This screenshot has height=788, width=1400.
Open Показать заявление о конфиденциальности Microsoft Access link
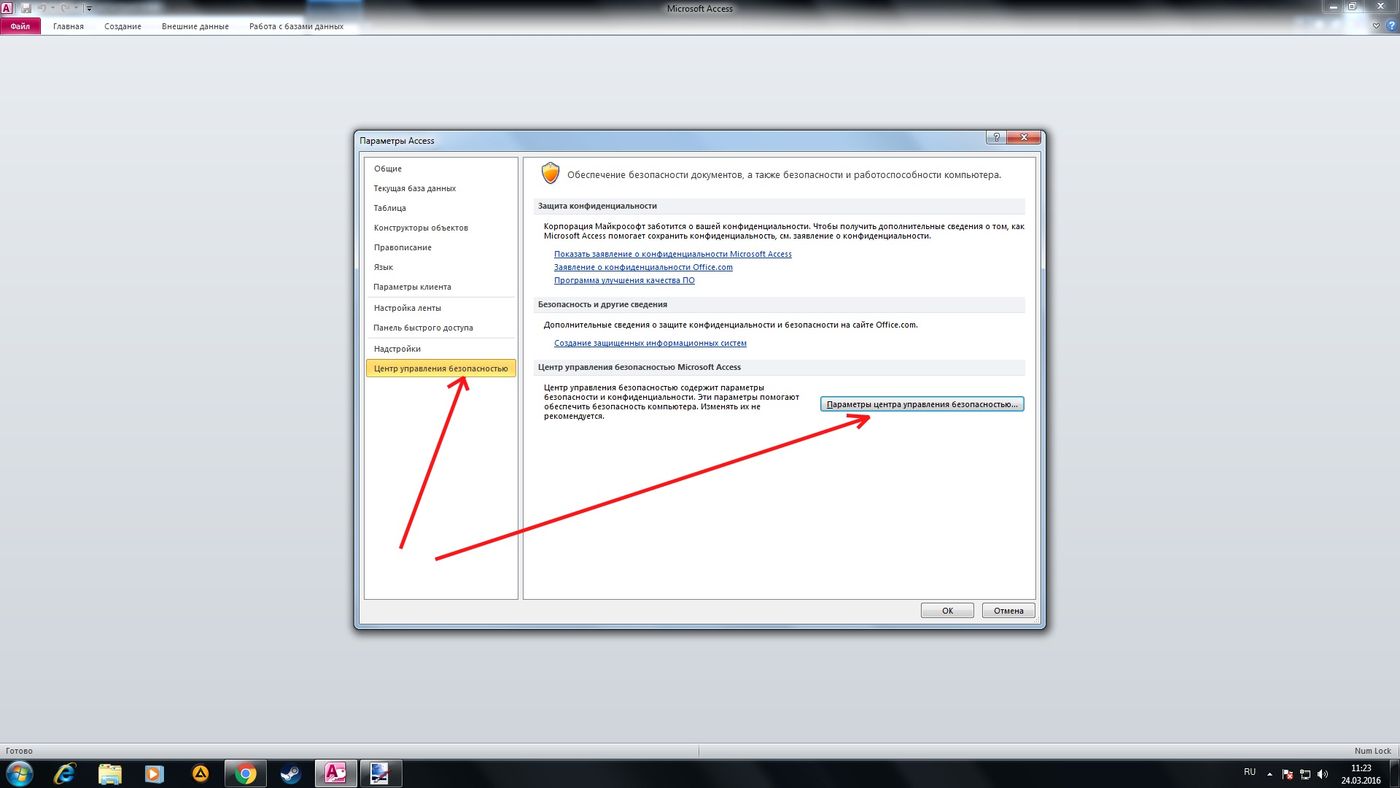673,254
